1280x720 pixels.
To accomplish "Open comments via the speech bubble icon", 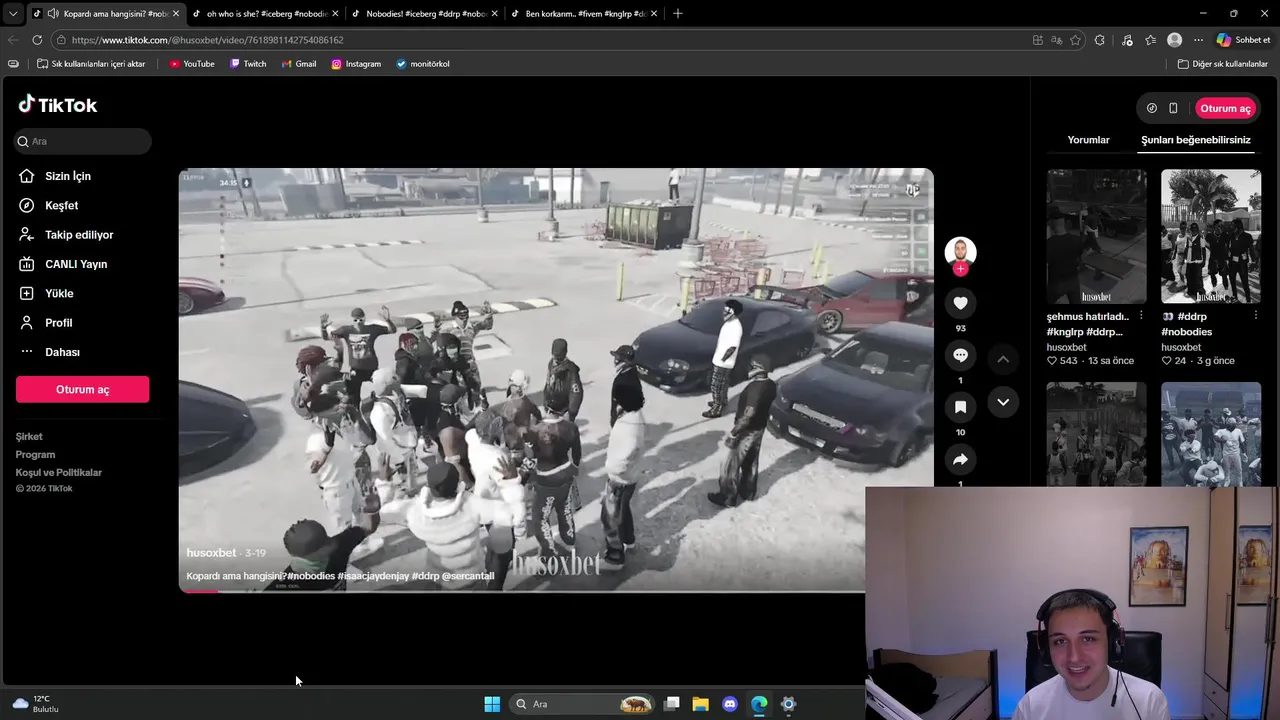I will (x=960, y=355).
